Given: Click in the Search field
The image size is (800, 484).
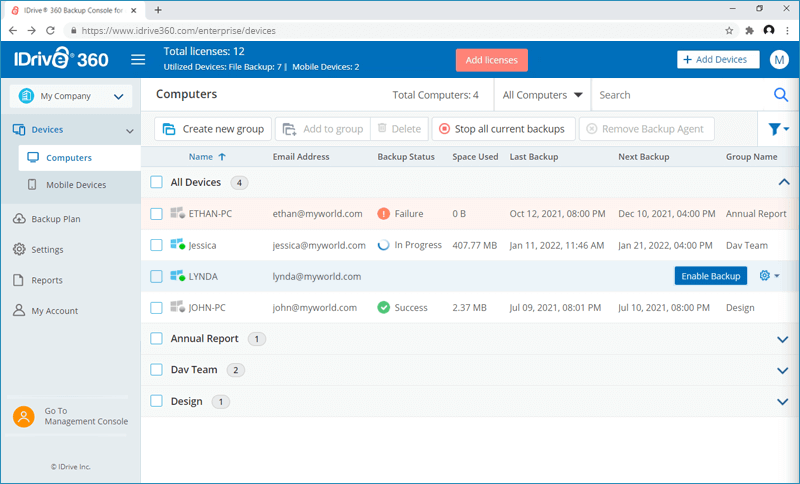Looking at the screenshot, I should [681, 95].
